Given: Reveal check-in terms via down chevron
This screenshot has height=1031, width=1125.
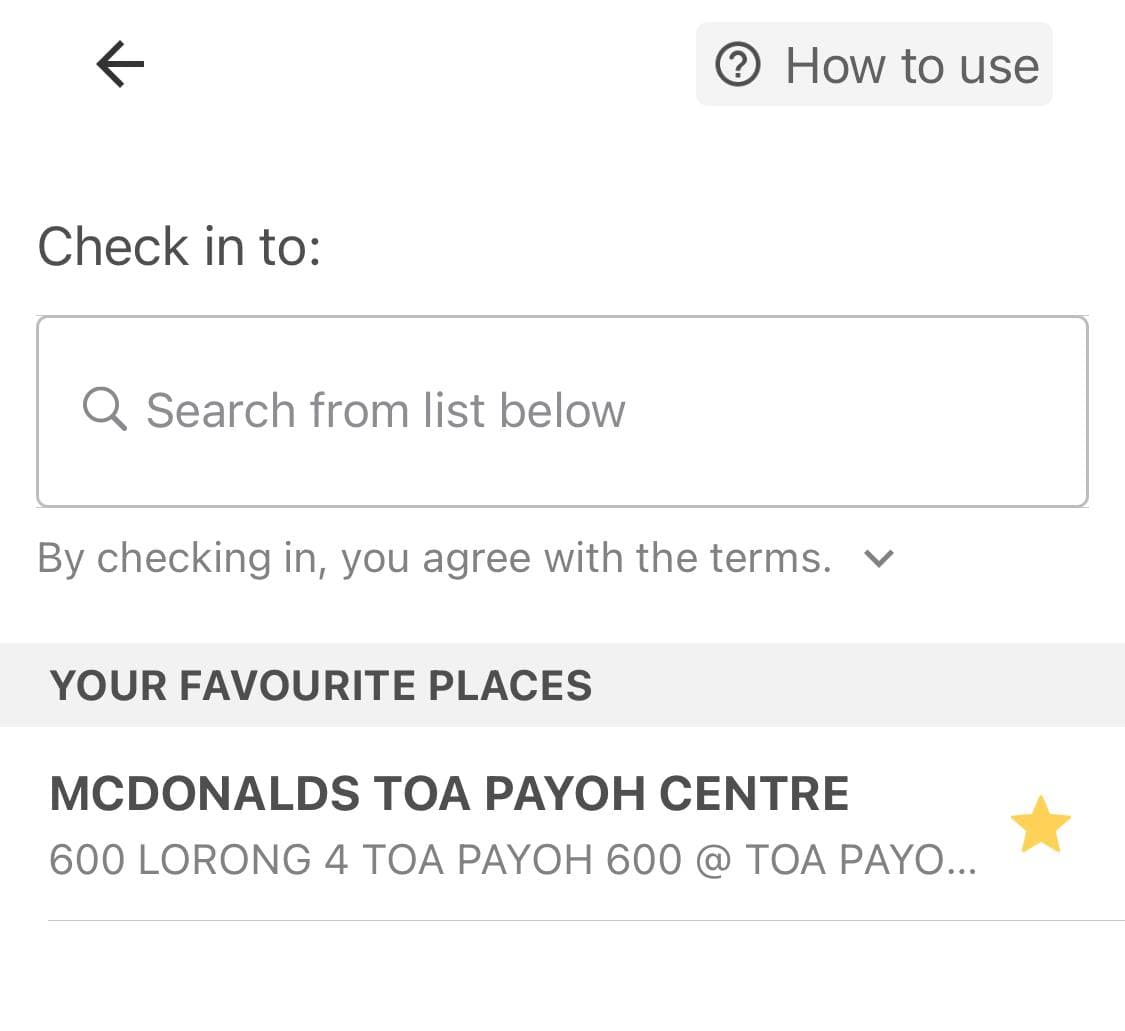Looking at the screenshot, I should 879,558.
